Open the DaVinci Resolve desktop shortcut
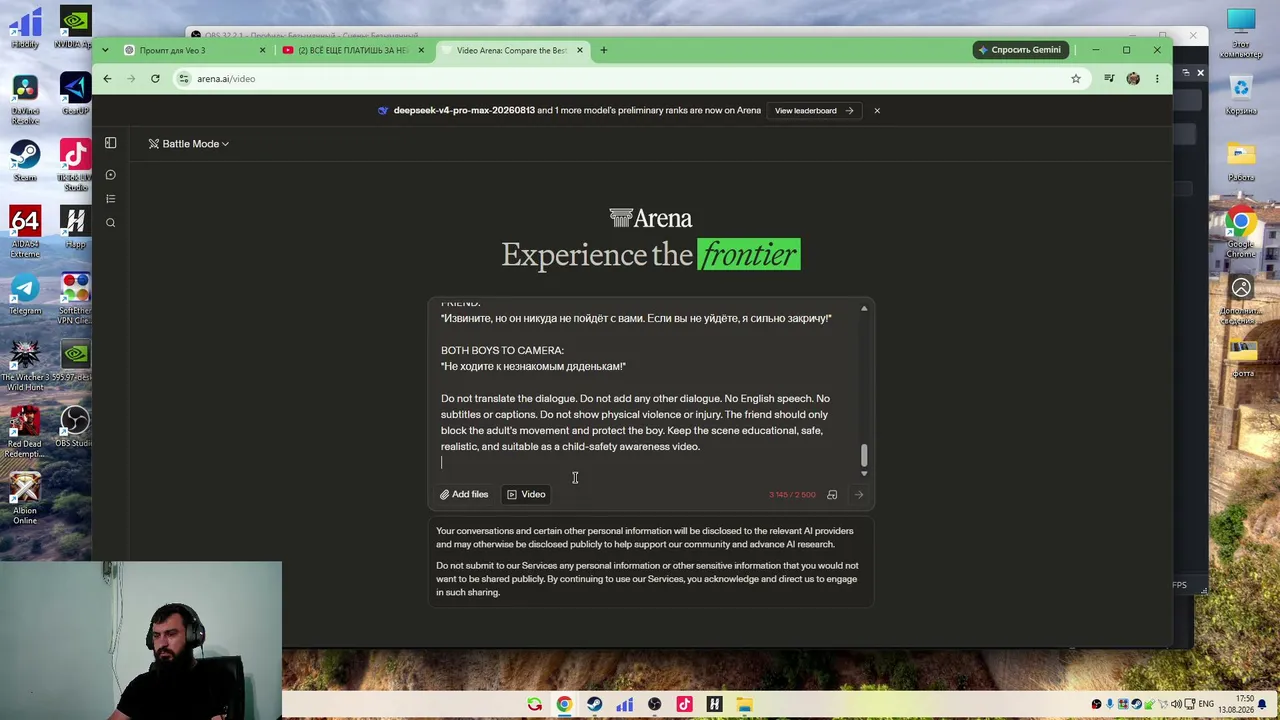This screenshot has height=720, width=1280. 25,99
